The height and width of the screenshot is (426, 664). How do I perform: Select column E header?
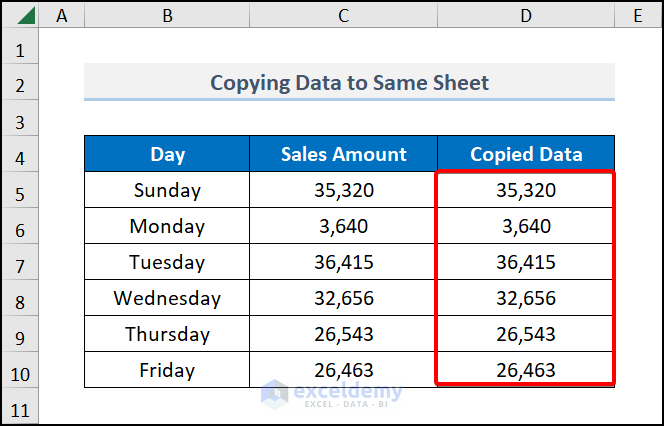[x=638, y=15]
